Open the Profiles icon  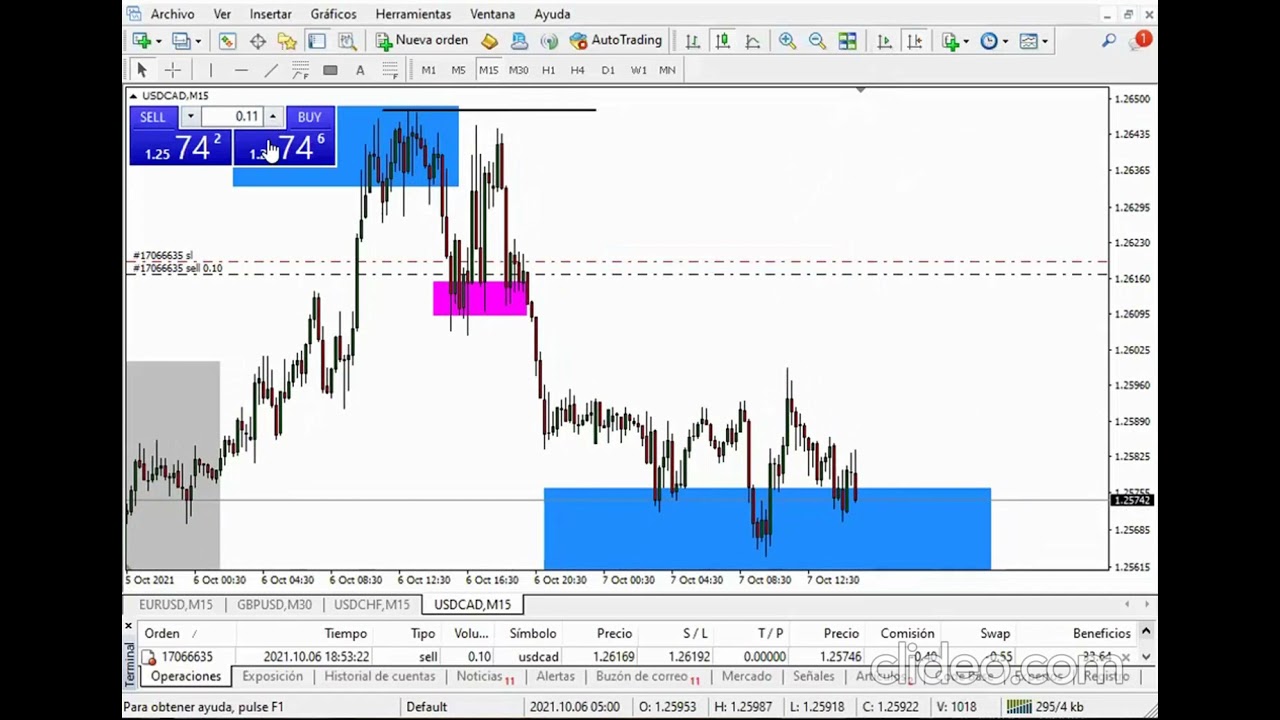point(181,41)
